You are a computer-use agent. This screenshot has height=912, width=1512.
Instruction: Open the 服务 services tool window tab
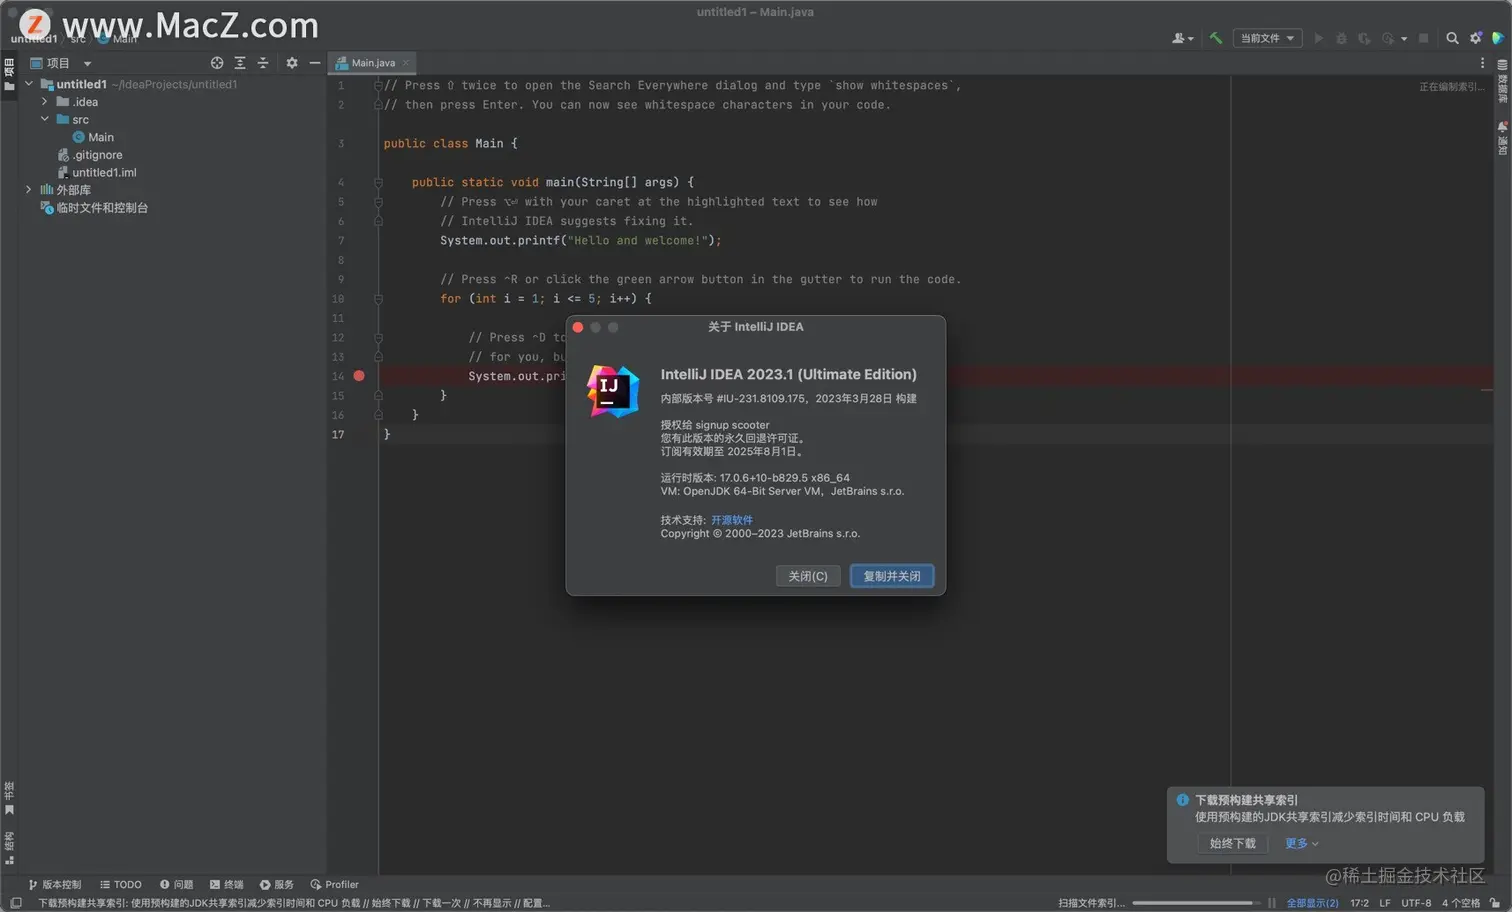276,884
